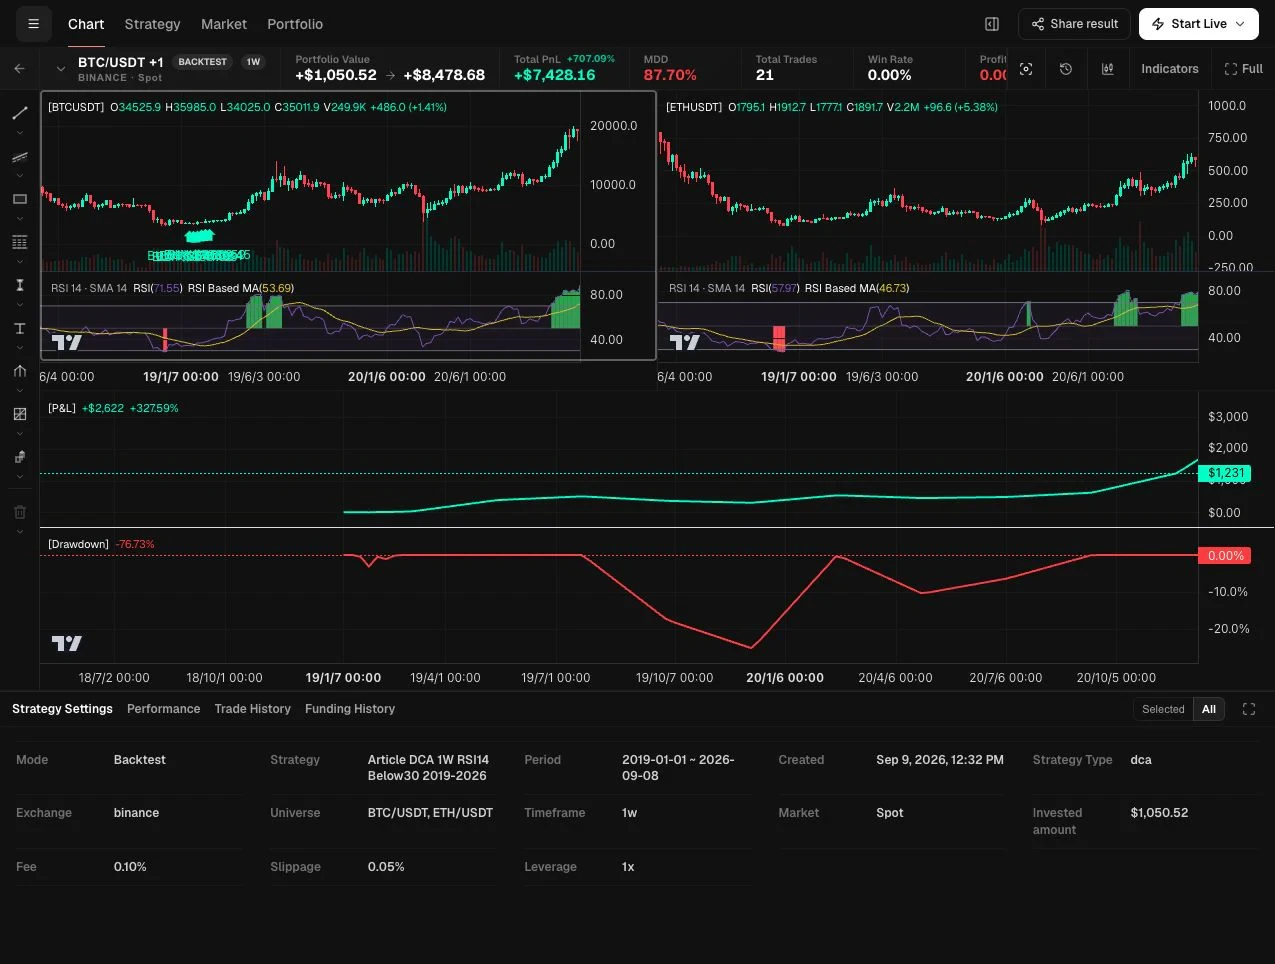Expand the trash tool options chevron

[19, 532]
